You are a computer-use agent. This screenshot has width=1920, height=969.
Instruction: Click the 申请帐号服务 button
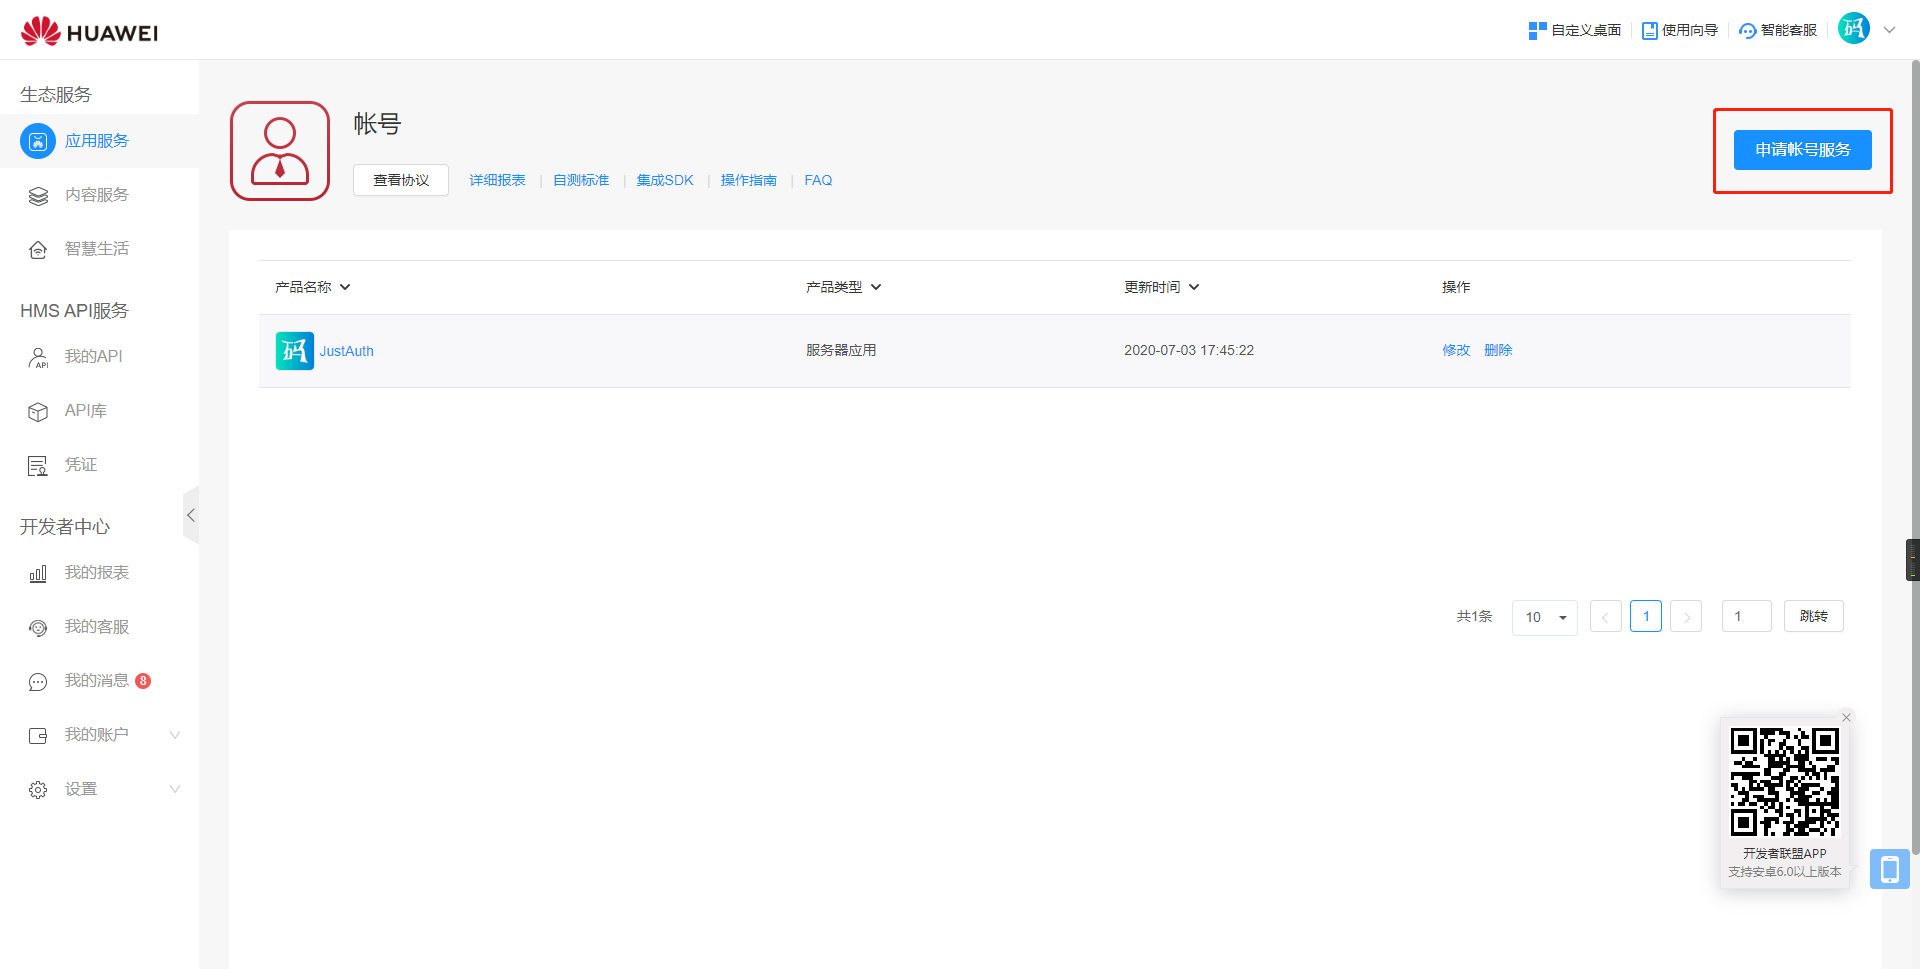pyautogui.click(x=1802, y=150)
